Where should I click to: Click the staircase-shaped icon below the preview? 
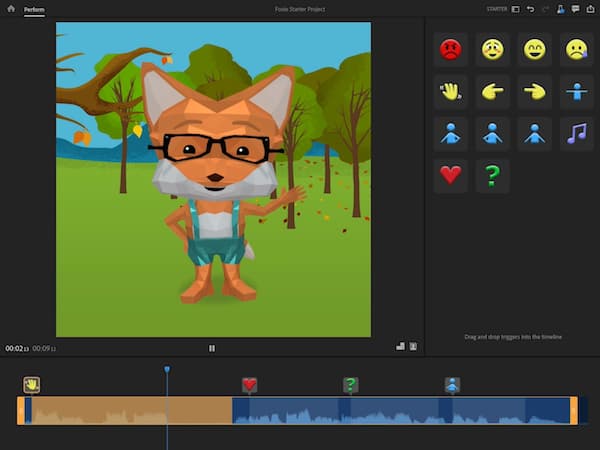pos(400,346)
